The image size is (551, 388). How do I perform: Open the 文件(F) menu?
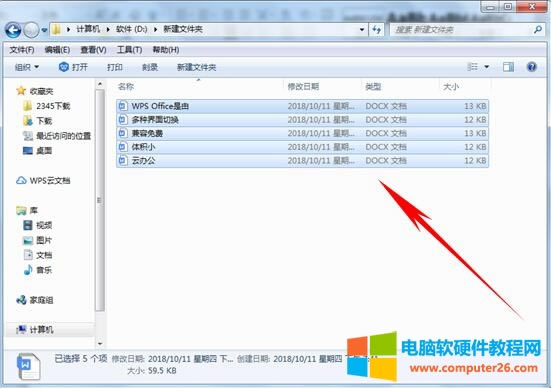tap(22, 50)
